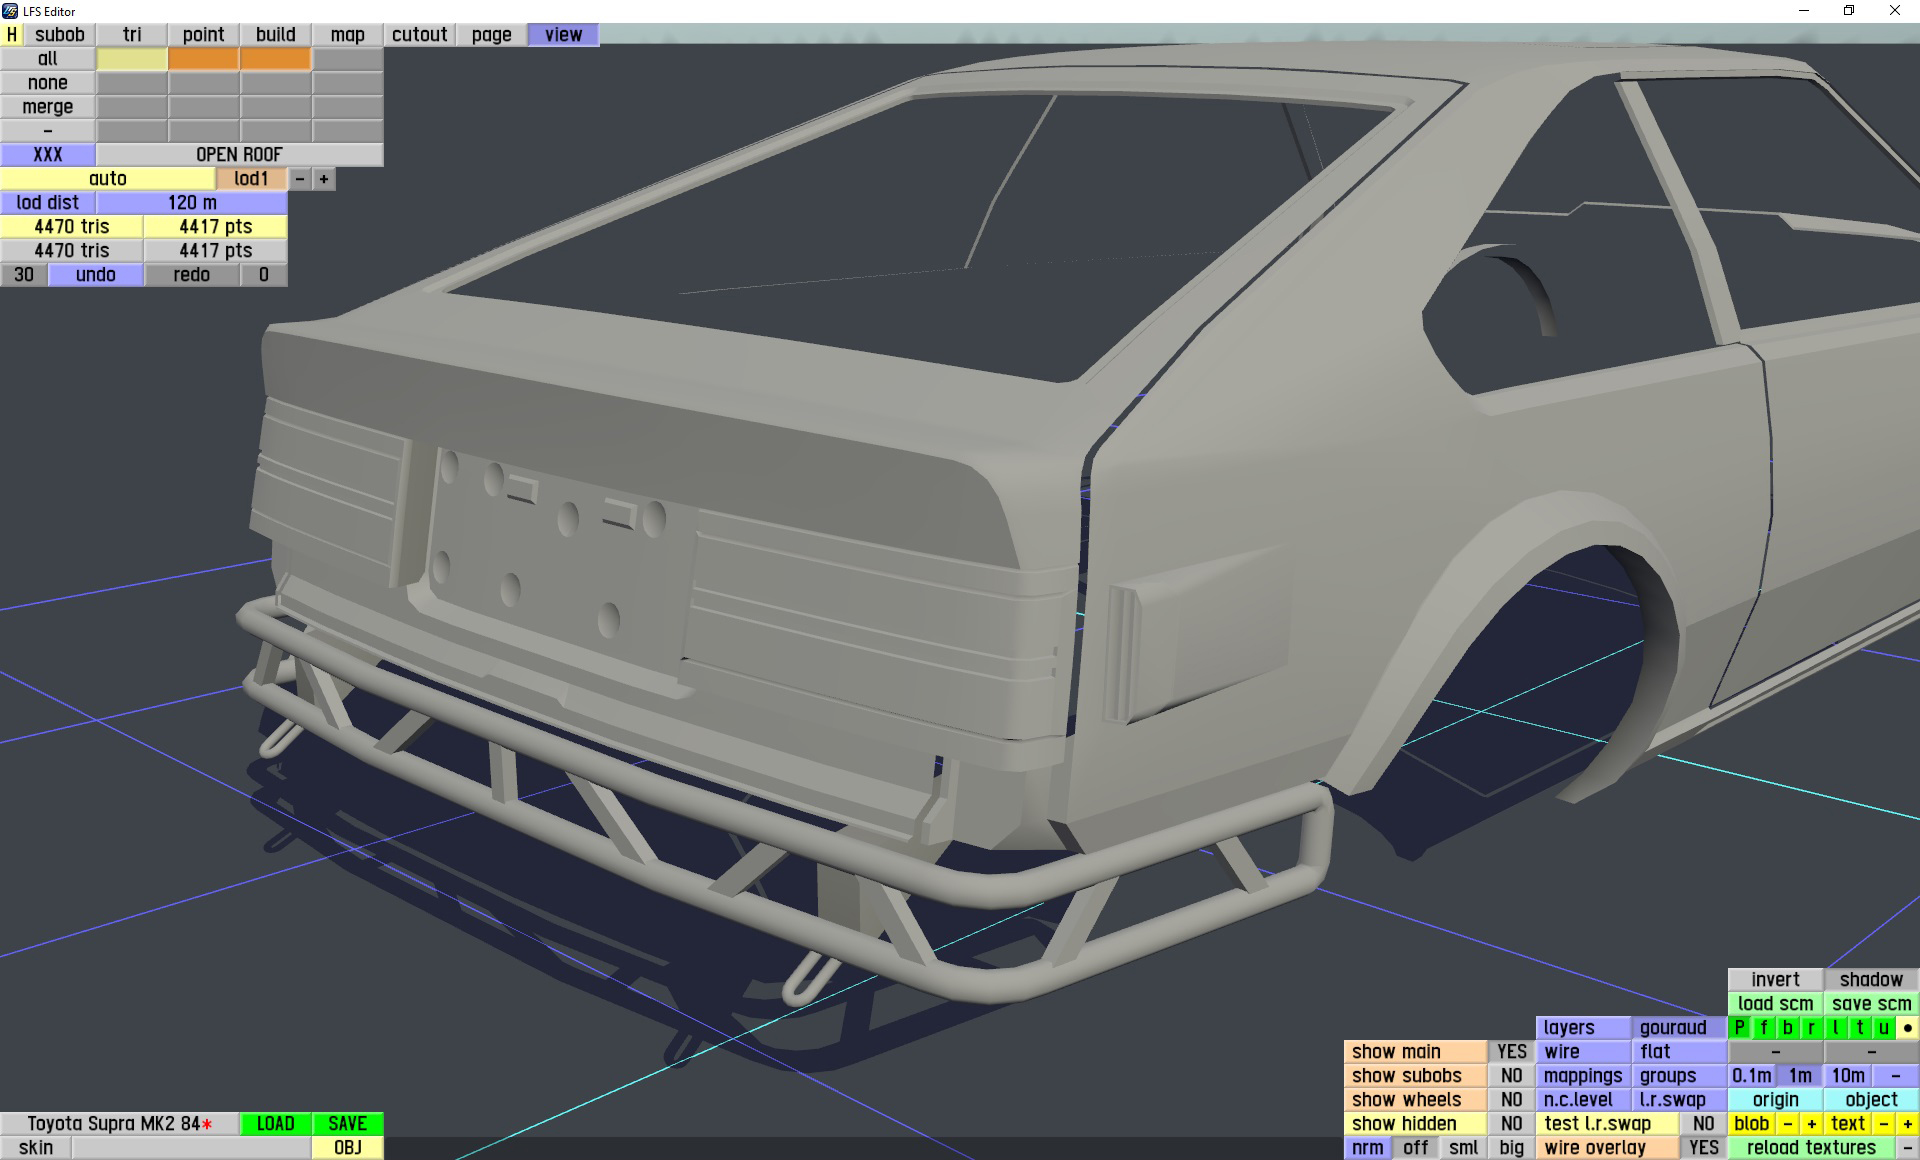1920x1160 pixels.
Task: Click the green SAVE button
Action: tap(347, 1123)
